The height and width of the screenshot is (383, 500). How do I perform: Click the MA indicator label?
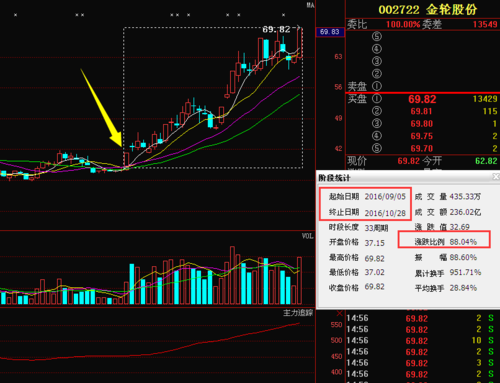click(x=310, y=5)
